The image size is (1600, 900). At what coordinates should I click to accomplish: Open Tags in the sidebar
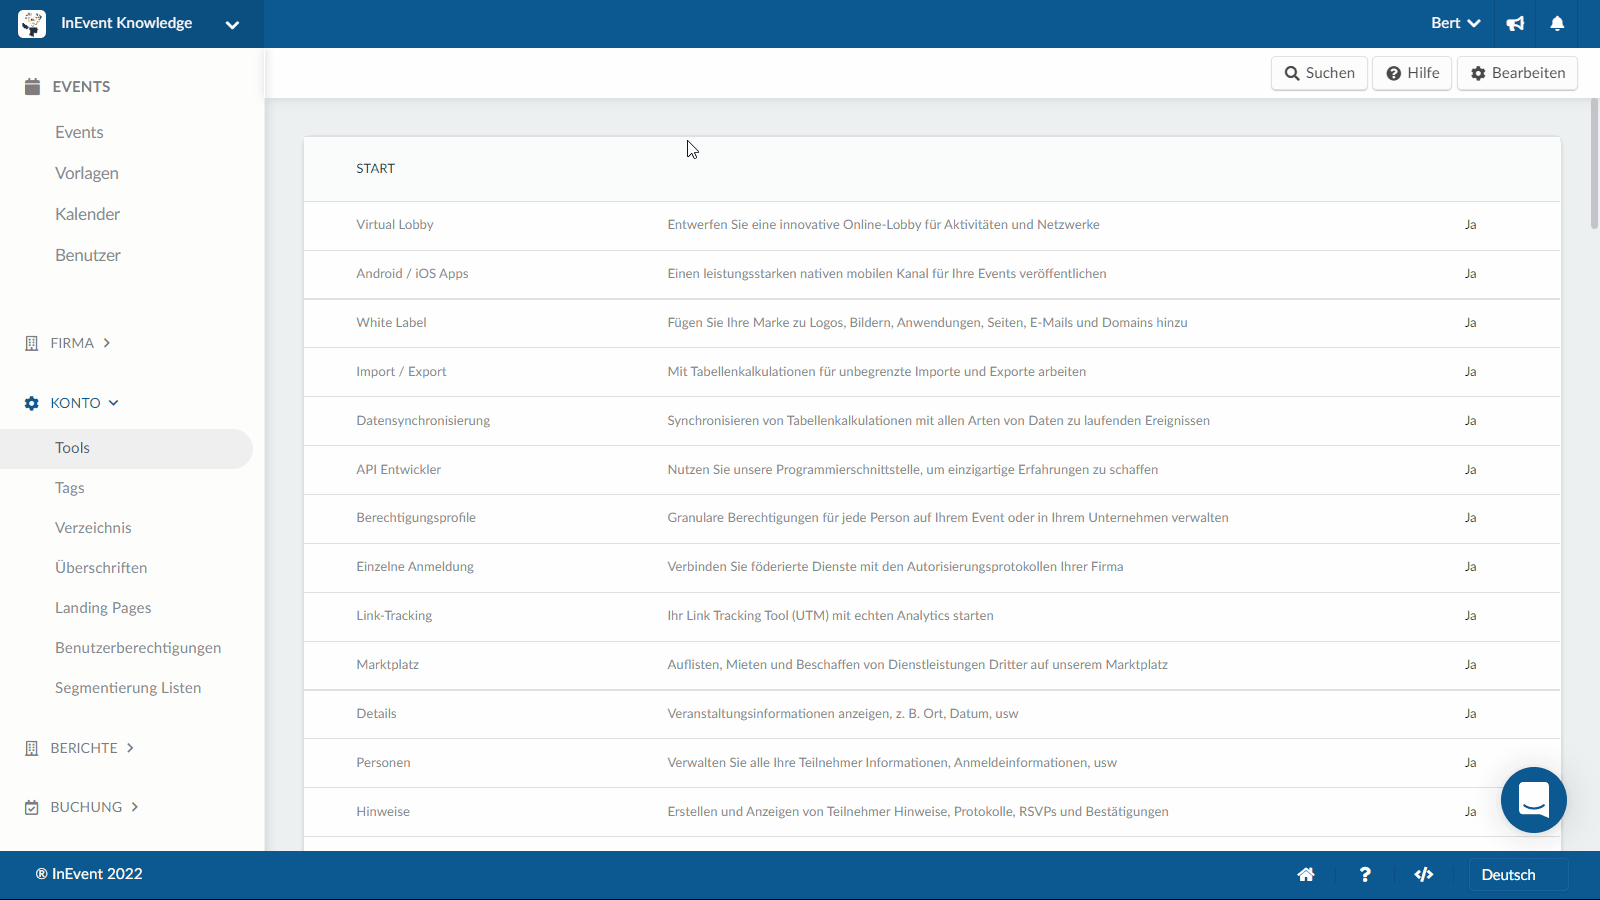point(70,488)
